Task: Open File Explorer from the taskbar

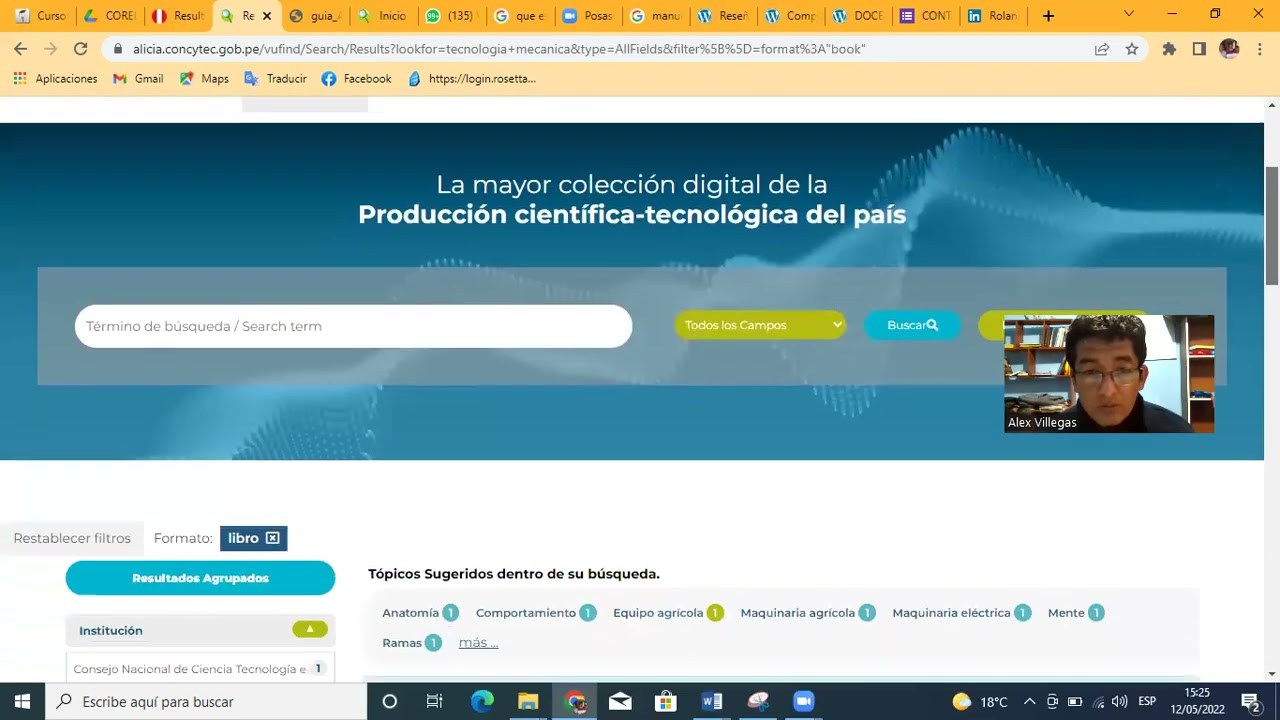Action: pyautogui.click(x=528, y=701)
